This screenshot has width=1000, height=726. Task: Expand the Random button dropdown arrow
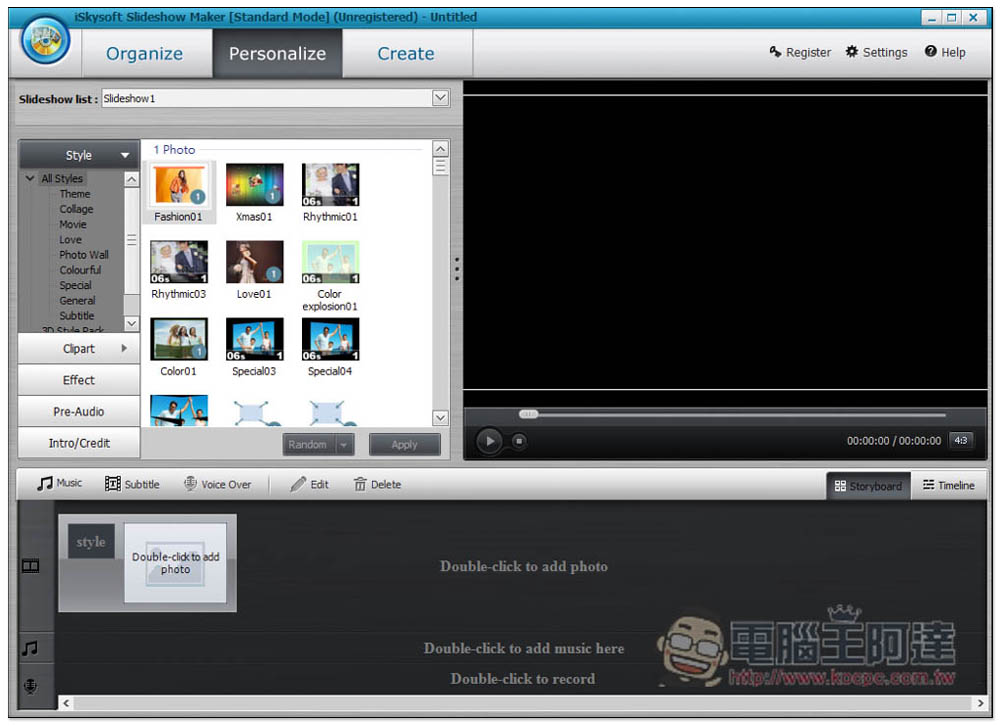pyautogui.click(x=345, y=445)
